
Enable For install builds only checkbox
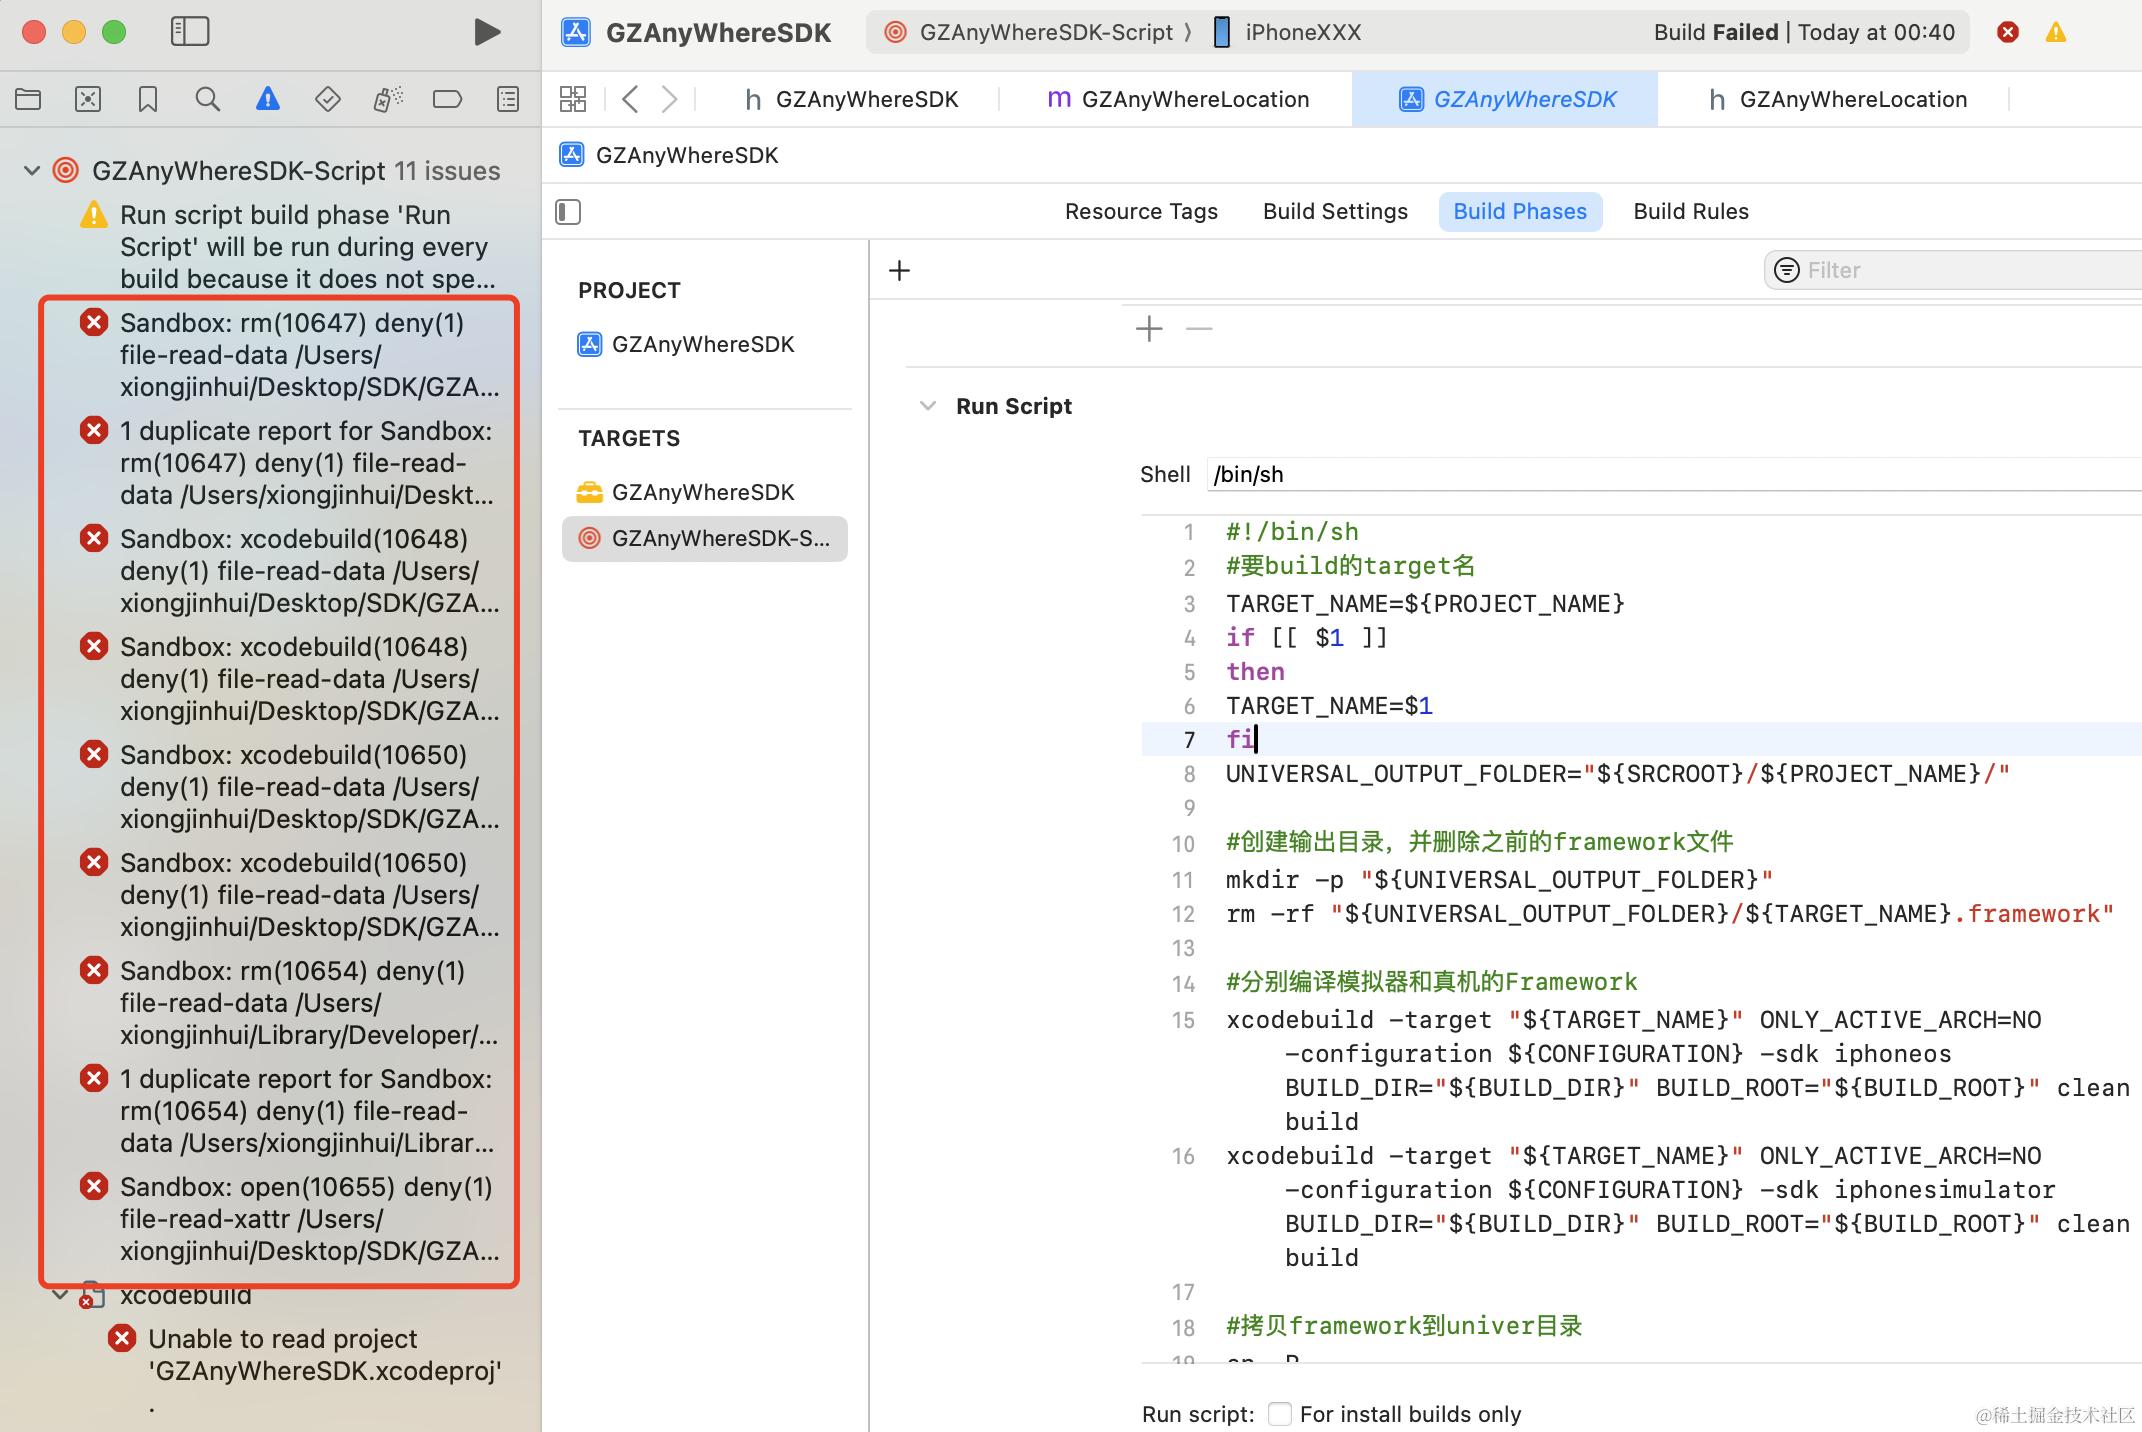tap(1279, 1413)
